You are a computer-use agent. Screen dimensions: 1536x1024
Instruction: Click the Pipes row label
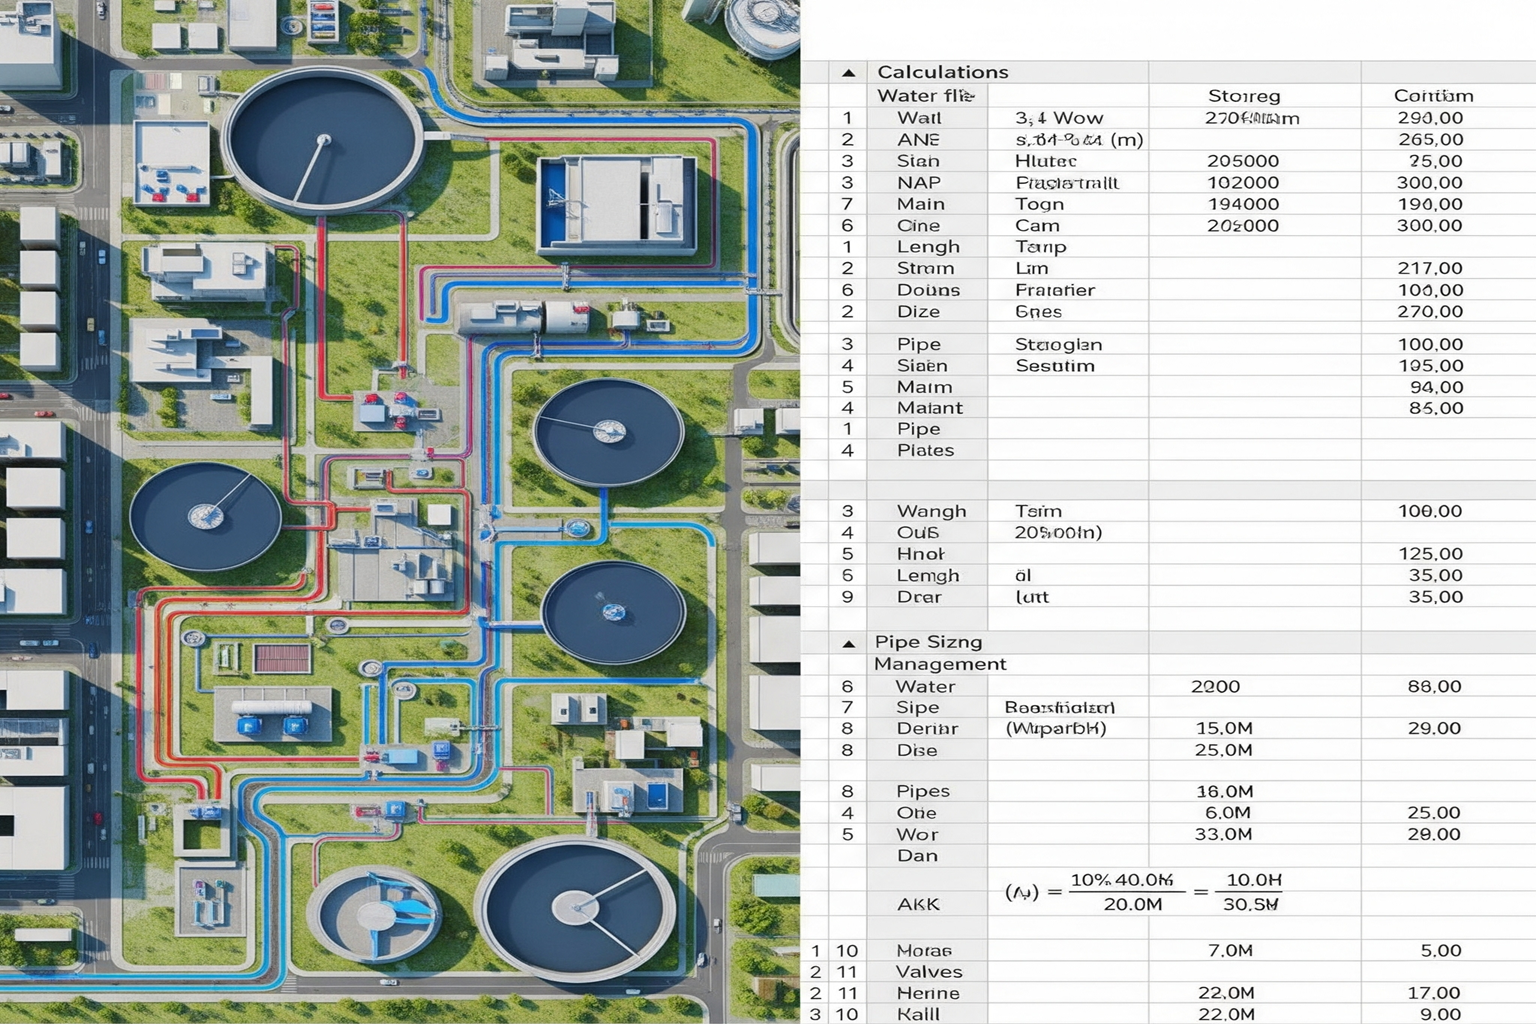pos(922,791)
